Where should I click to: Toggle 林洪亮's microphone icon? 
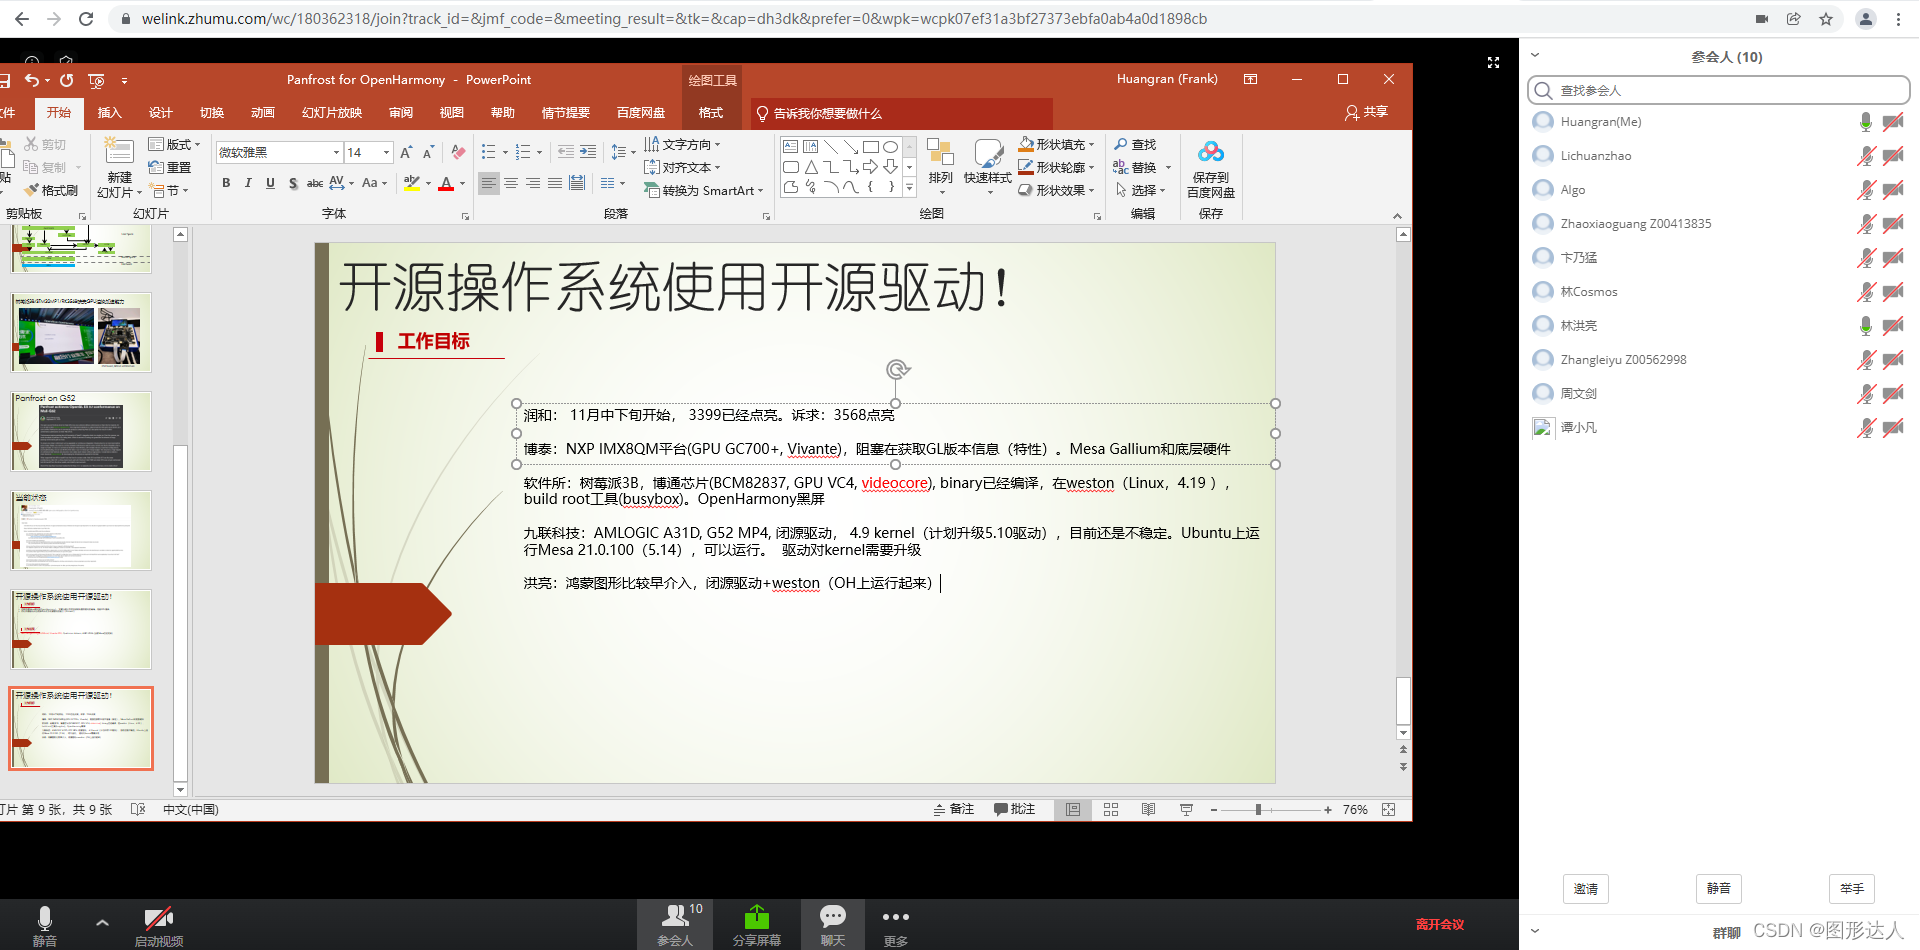(1865, 326)
